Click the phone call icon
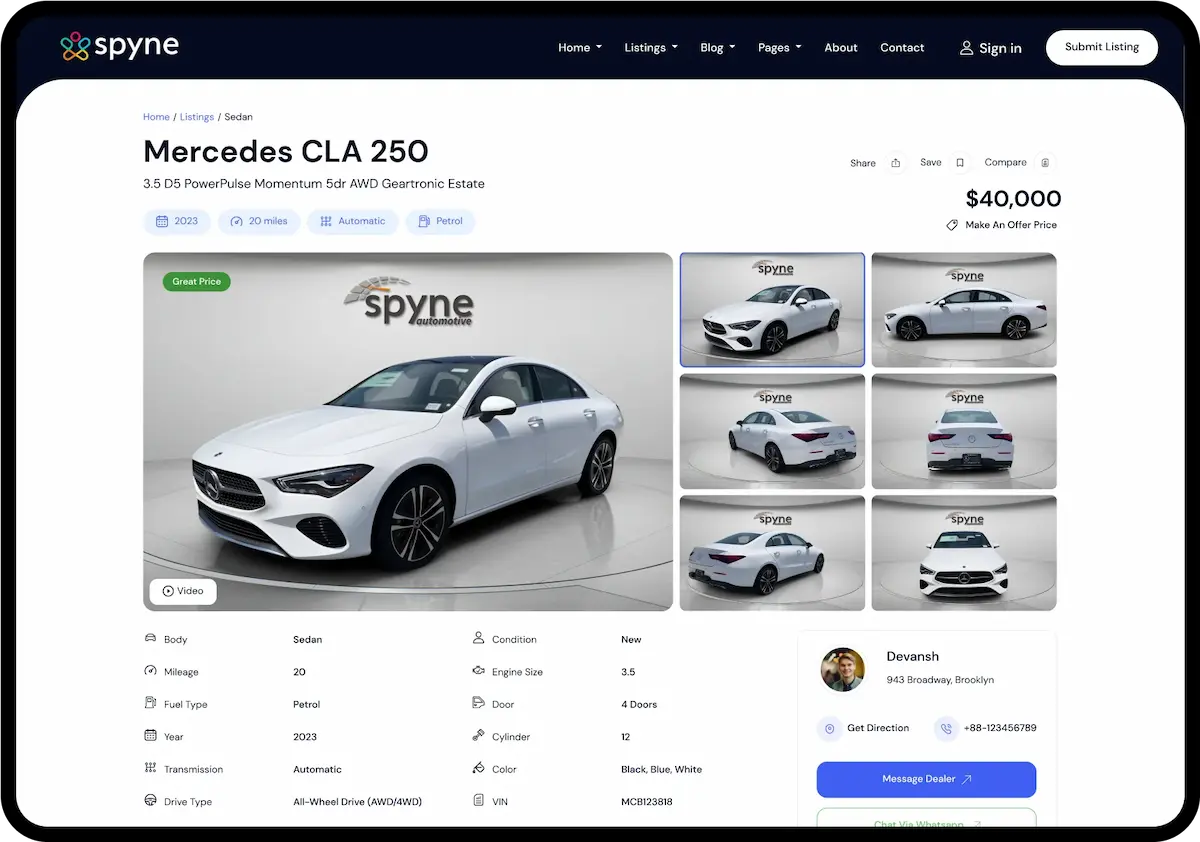 946,728
